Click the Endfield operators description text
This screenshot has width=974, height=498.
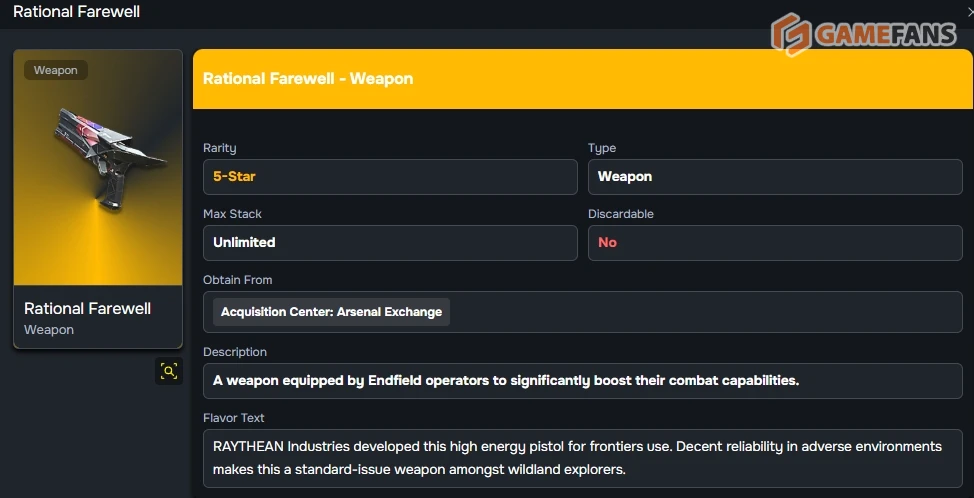506,381
